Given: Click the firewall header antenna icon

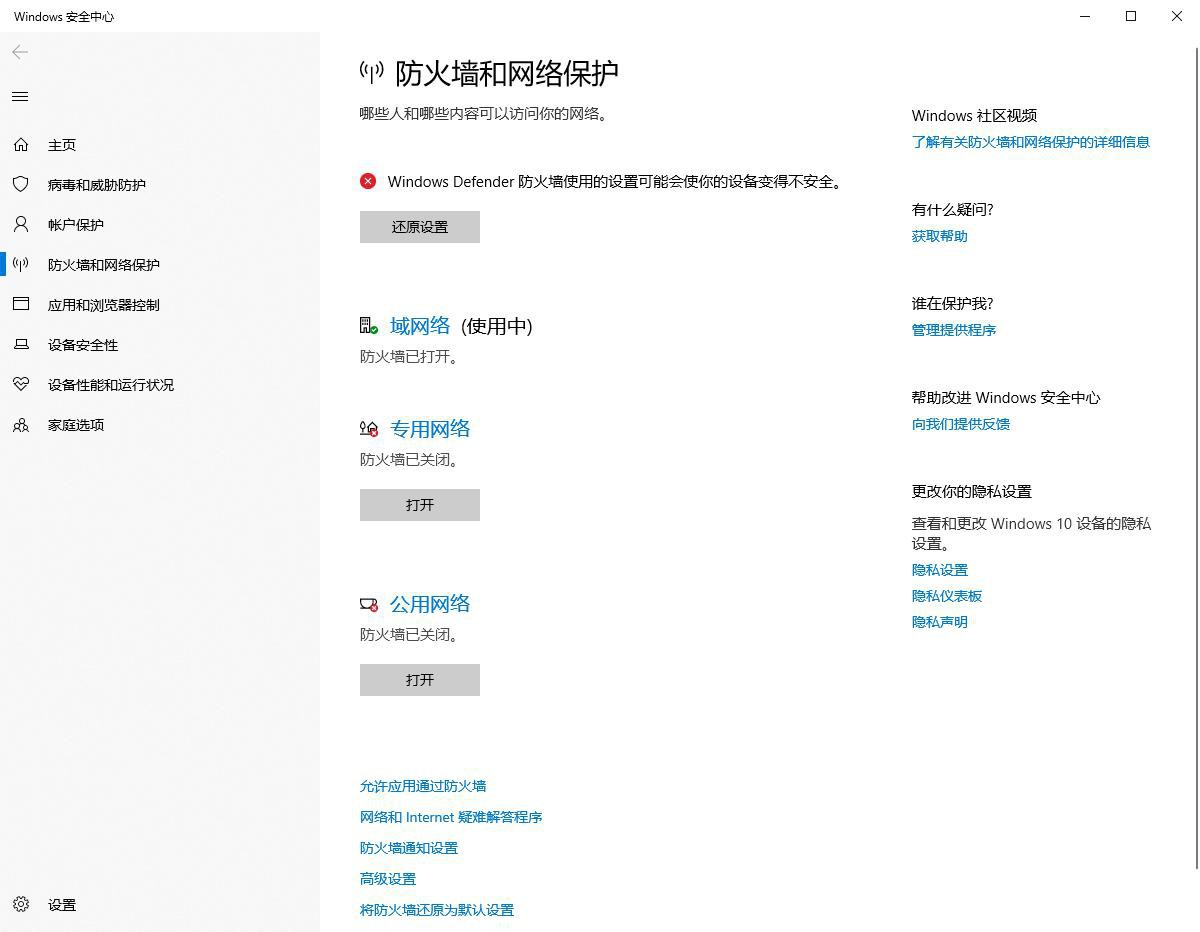Looking at the screenshot, I should 371,72.
